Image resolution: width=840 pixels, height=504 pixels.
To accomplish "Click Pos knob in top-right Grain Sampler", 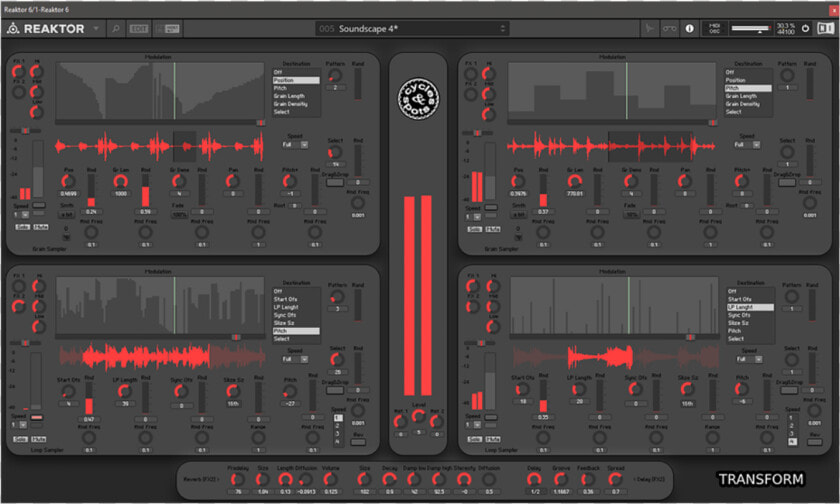I will coord(518,182).
